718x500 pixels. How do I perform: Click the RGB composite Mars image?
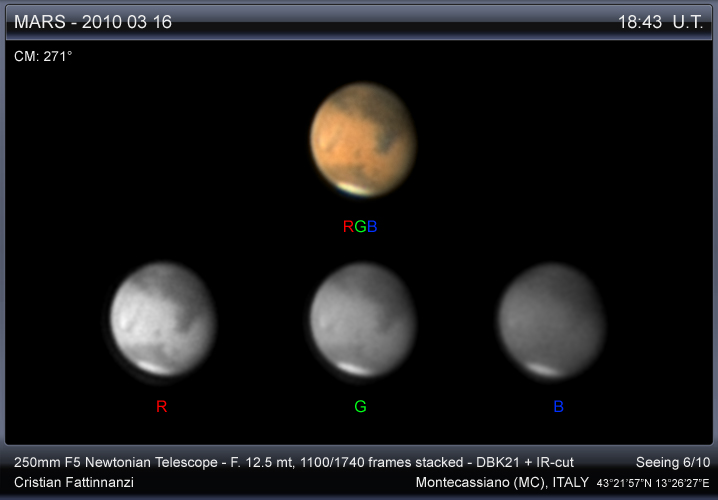(363, 140)
